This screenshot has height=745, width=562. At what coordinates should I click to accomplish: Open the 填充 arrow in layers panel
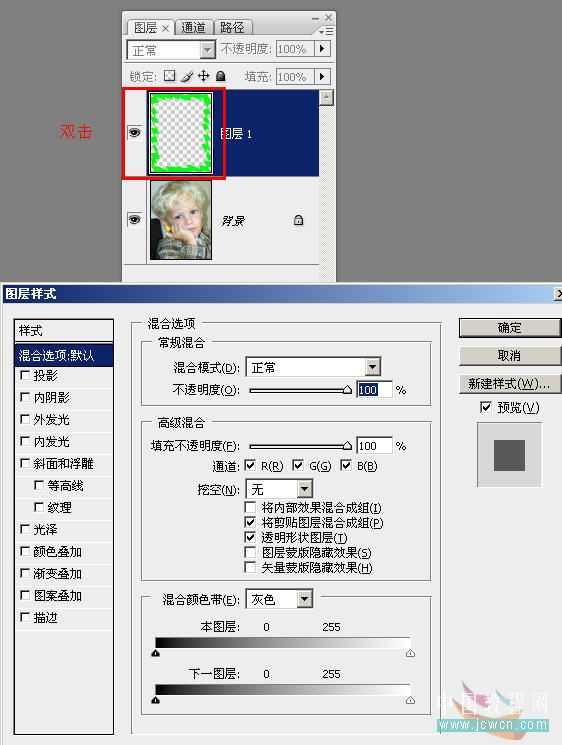click(x=322, y=76)
